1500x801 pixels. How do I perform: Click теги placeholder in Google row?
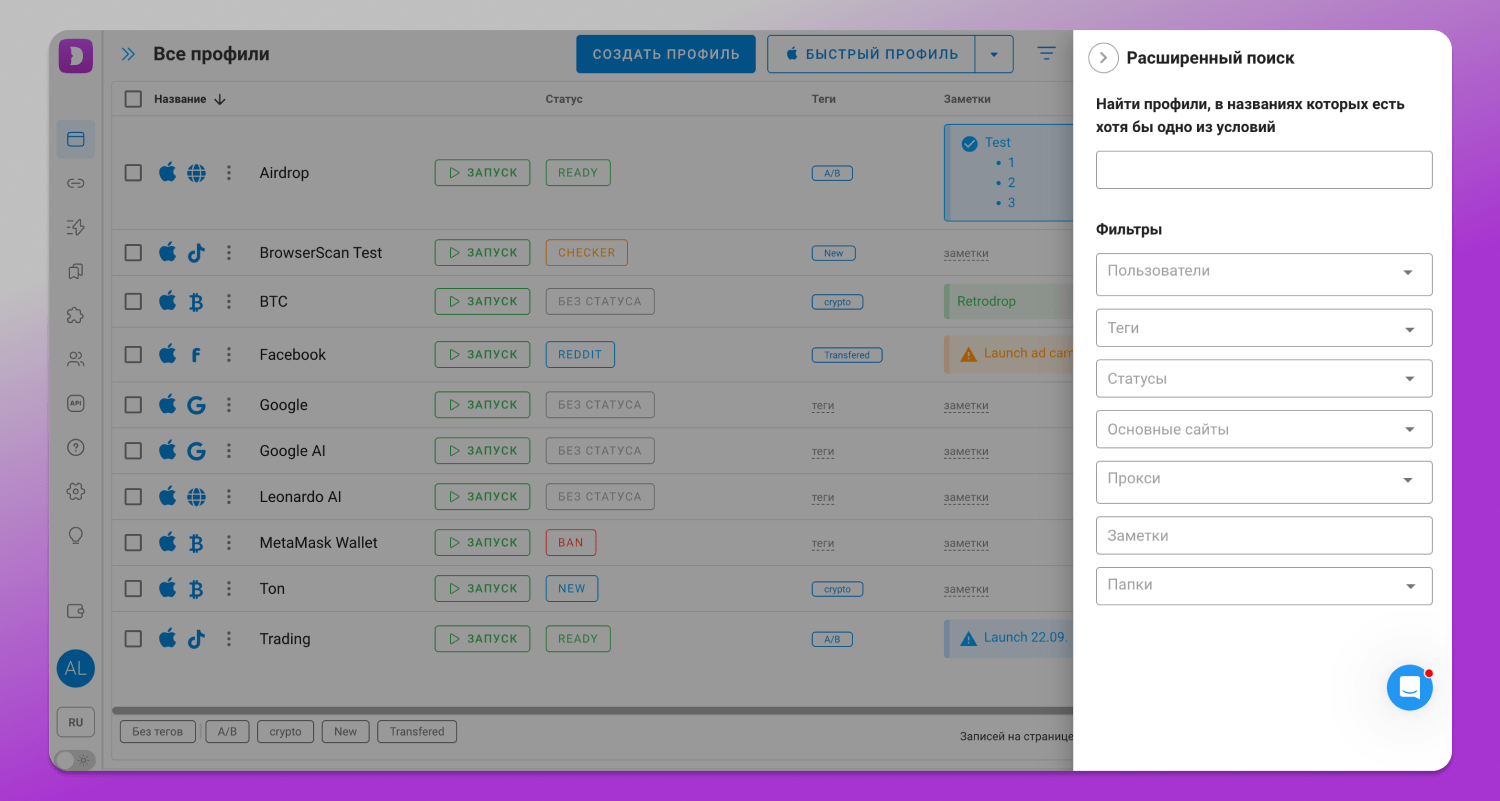pyautogui.click(x=823, y=406)
